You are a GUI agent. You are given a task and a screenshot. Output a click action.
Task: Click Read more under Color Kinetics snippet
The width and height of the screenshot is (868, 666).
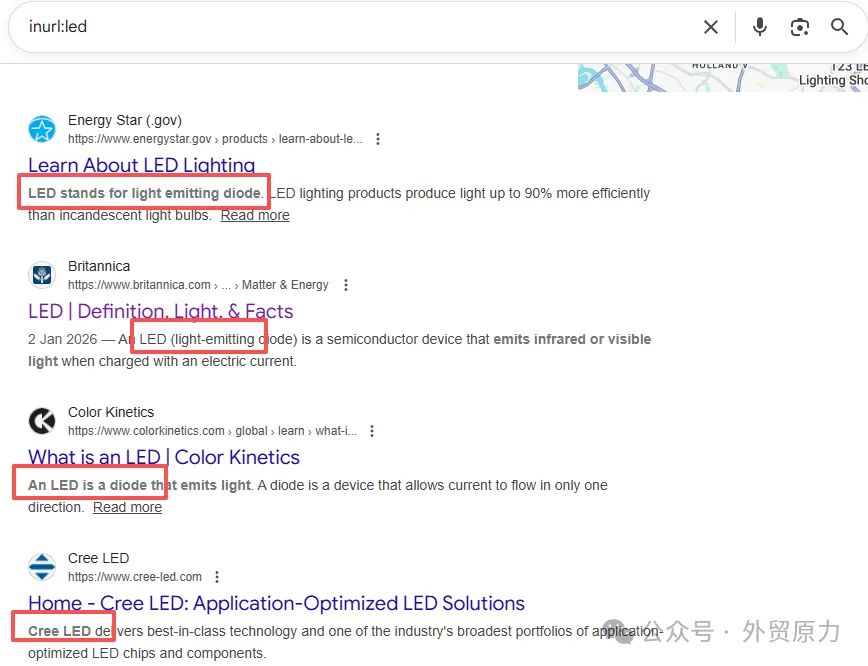127,507
